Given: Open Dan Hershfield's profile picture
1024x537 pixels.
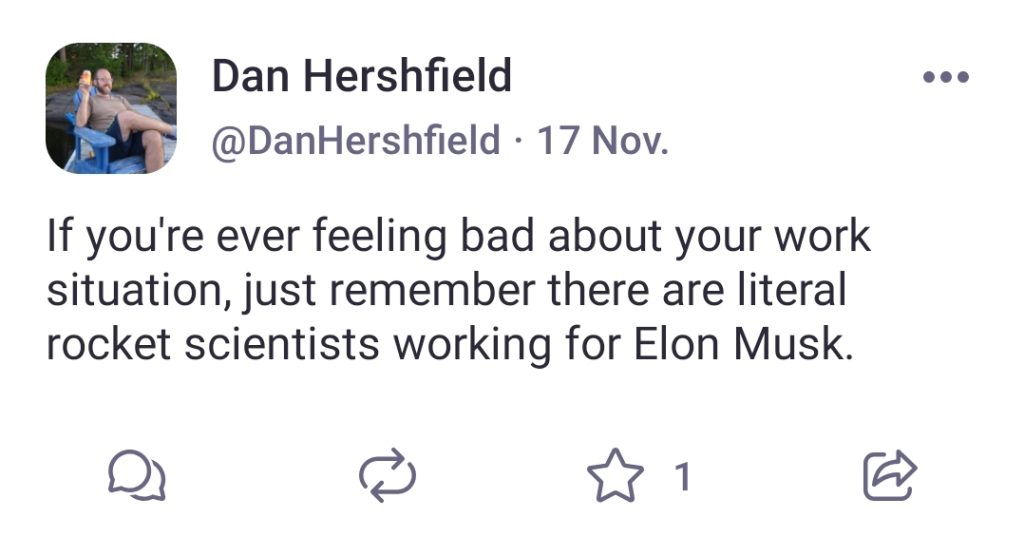Looking at the screenshot, I should pos(111,108).
